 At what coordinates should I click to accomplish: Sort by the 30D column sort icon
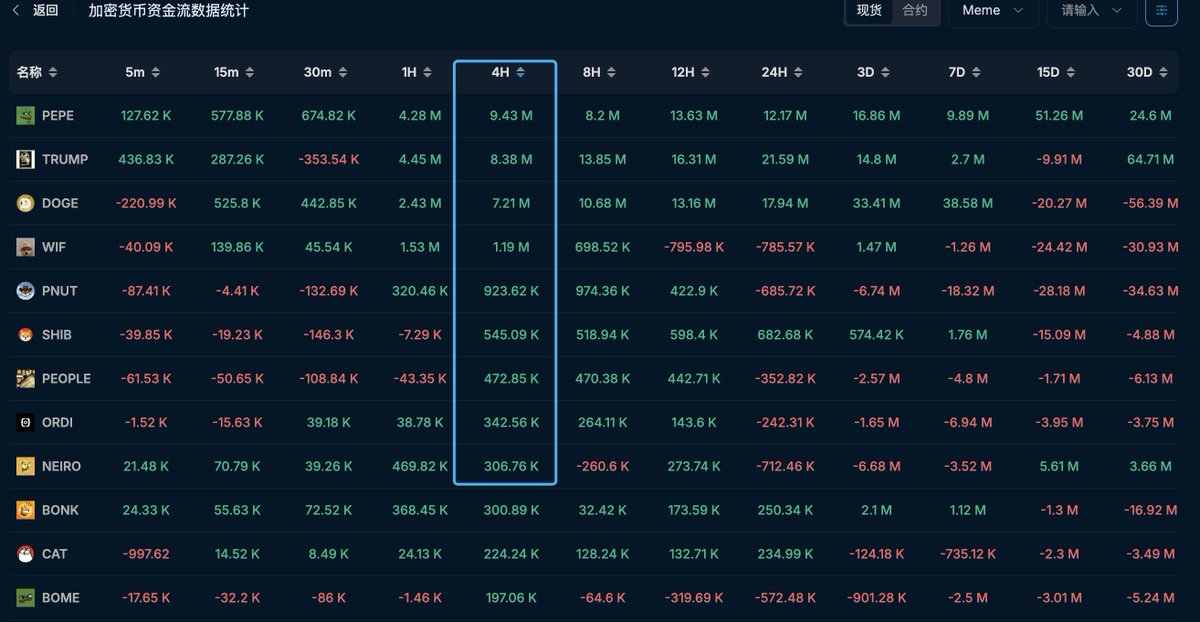point(1163,73)
